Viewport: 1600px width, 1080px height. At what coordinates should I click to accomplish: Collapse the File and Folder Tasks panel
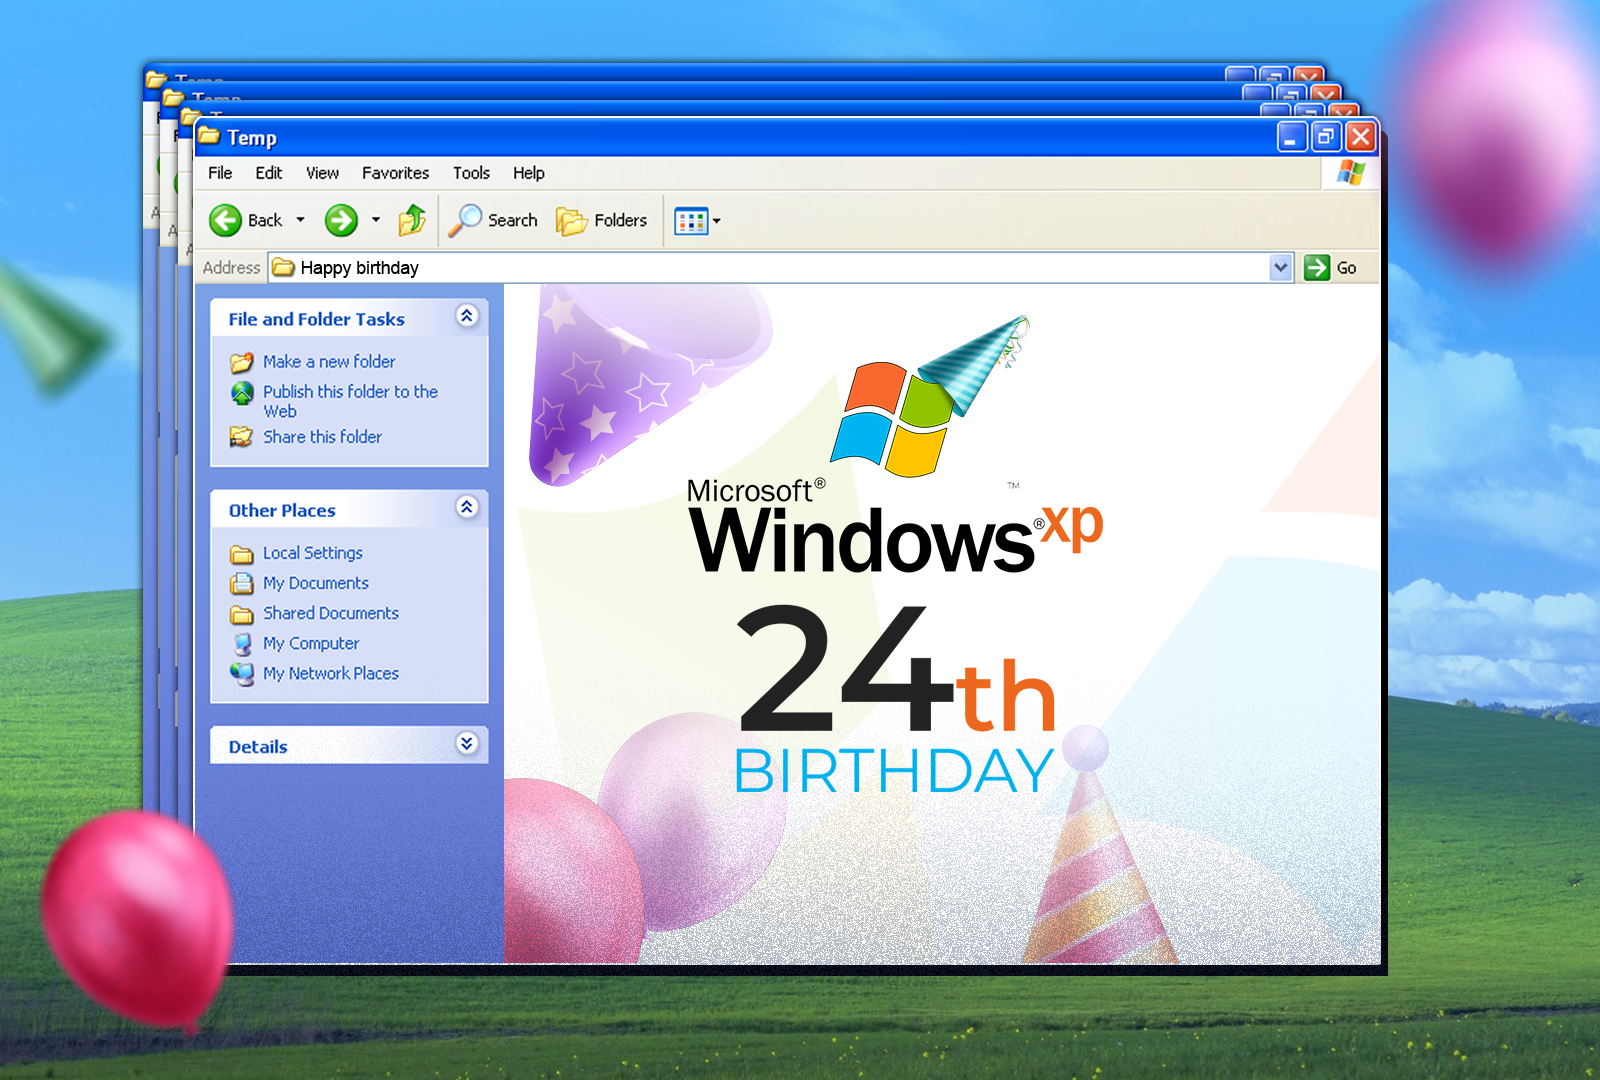[466, 316]
